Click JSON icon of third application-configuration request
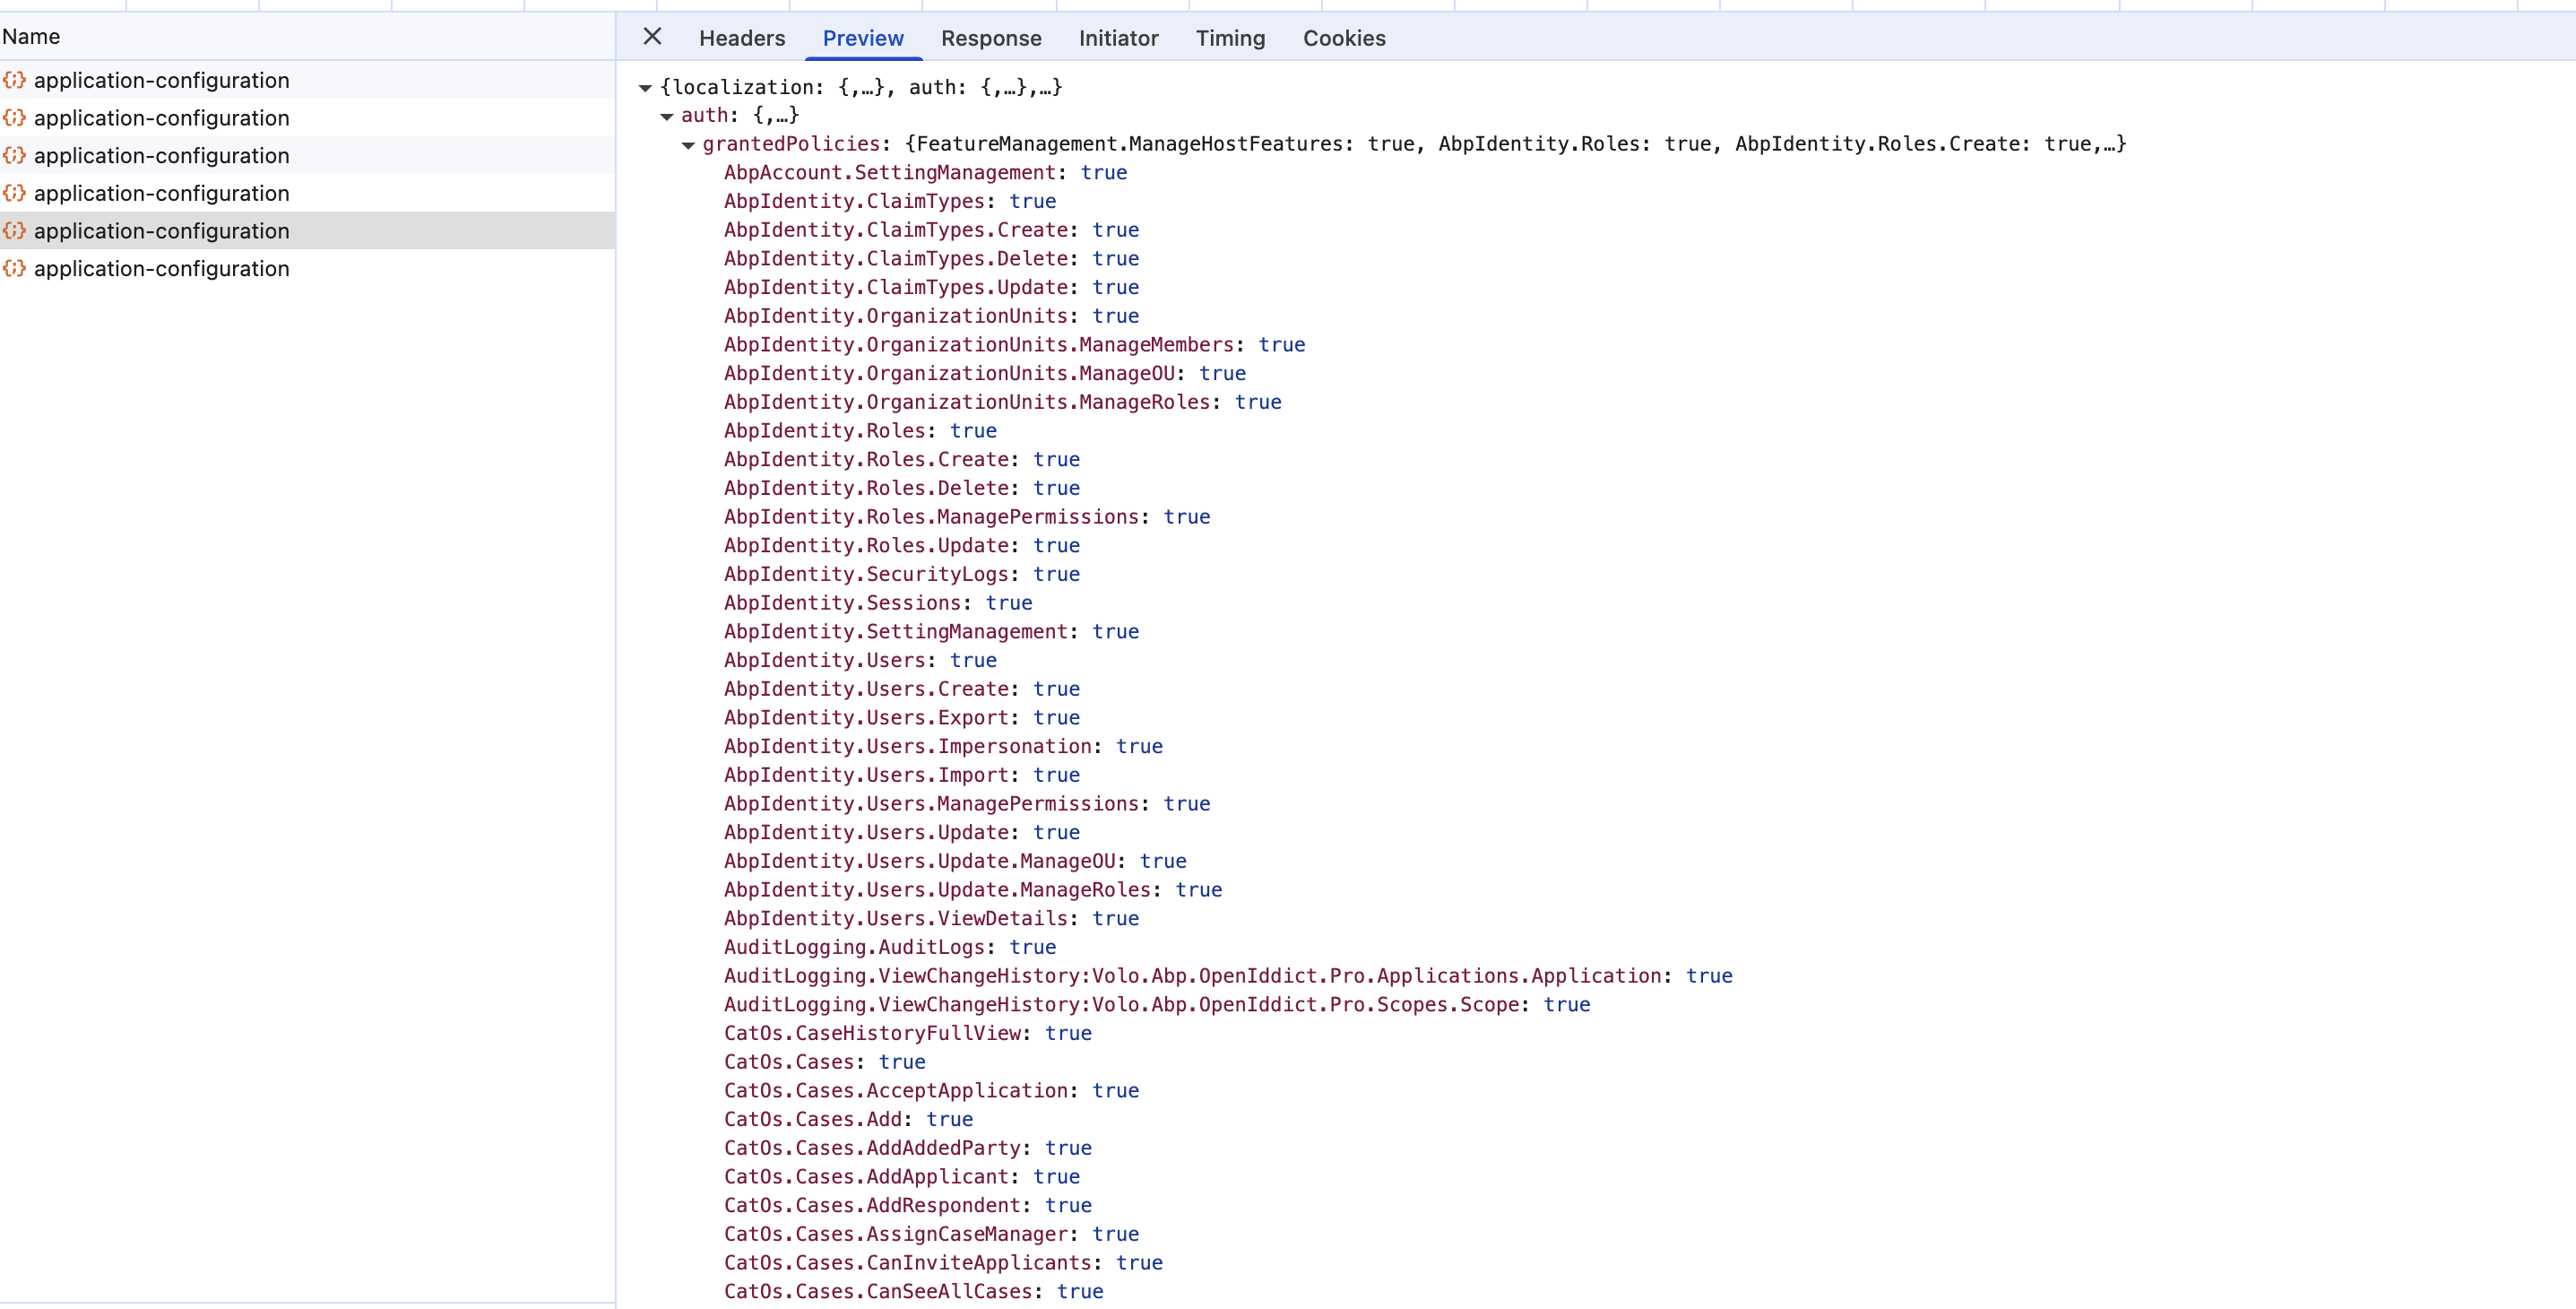 pyautogui.click(x=14, y=155)
